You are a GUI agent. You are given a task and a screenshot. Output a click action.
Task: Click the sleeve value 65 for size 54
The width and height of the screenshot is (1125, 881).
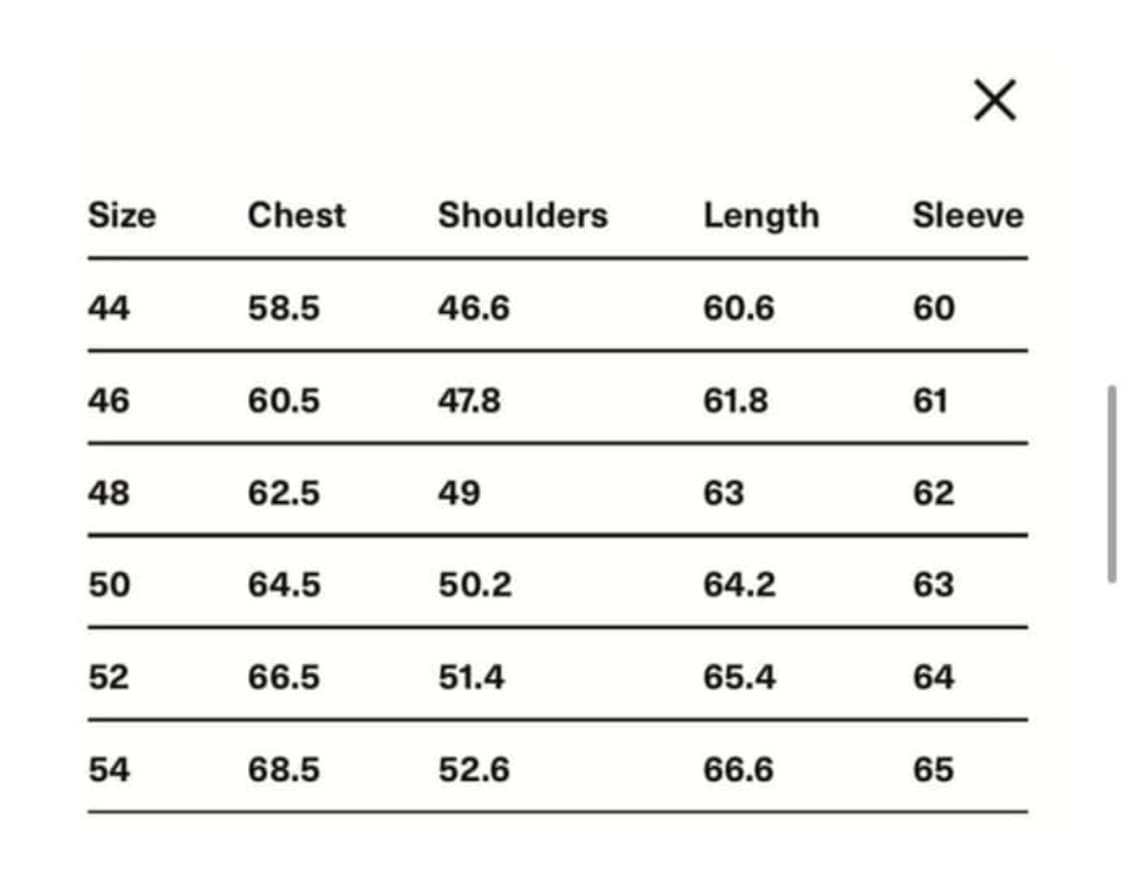click(932, 770)
